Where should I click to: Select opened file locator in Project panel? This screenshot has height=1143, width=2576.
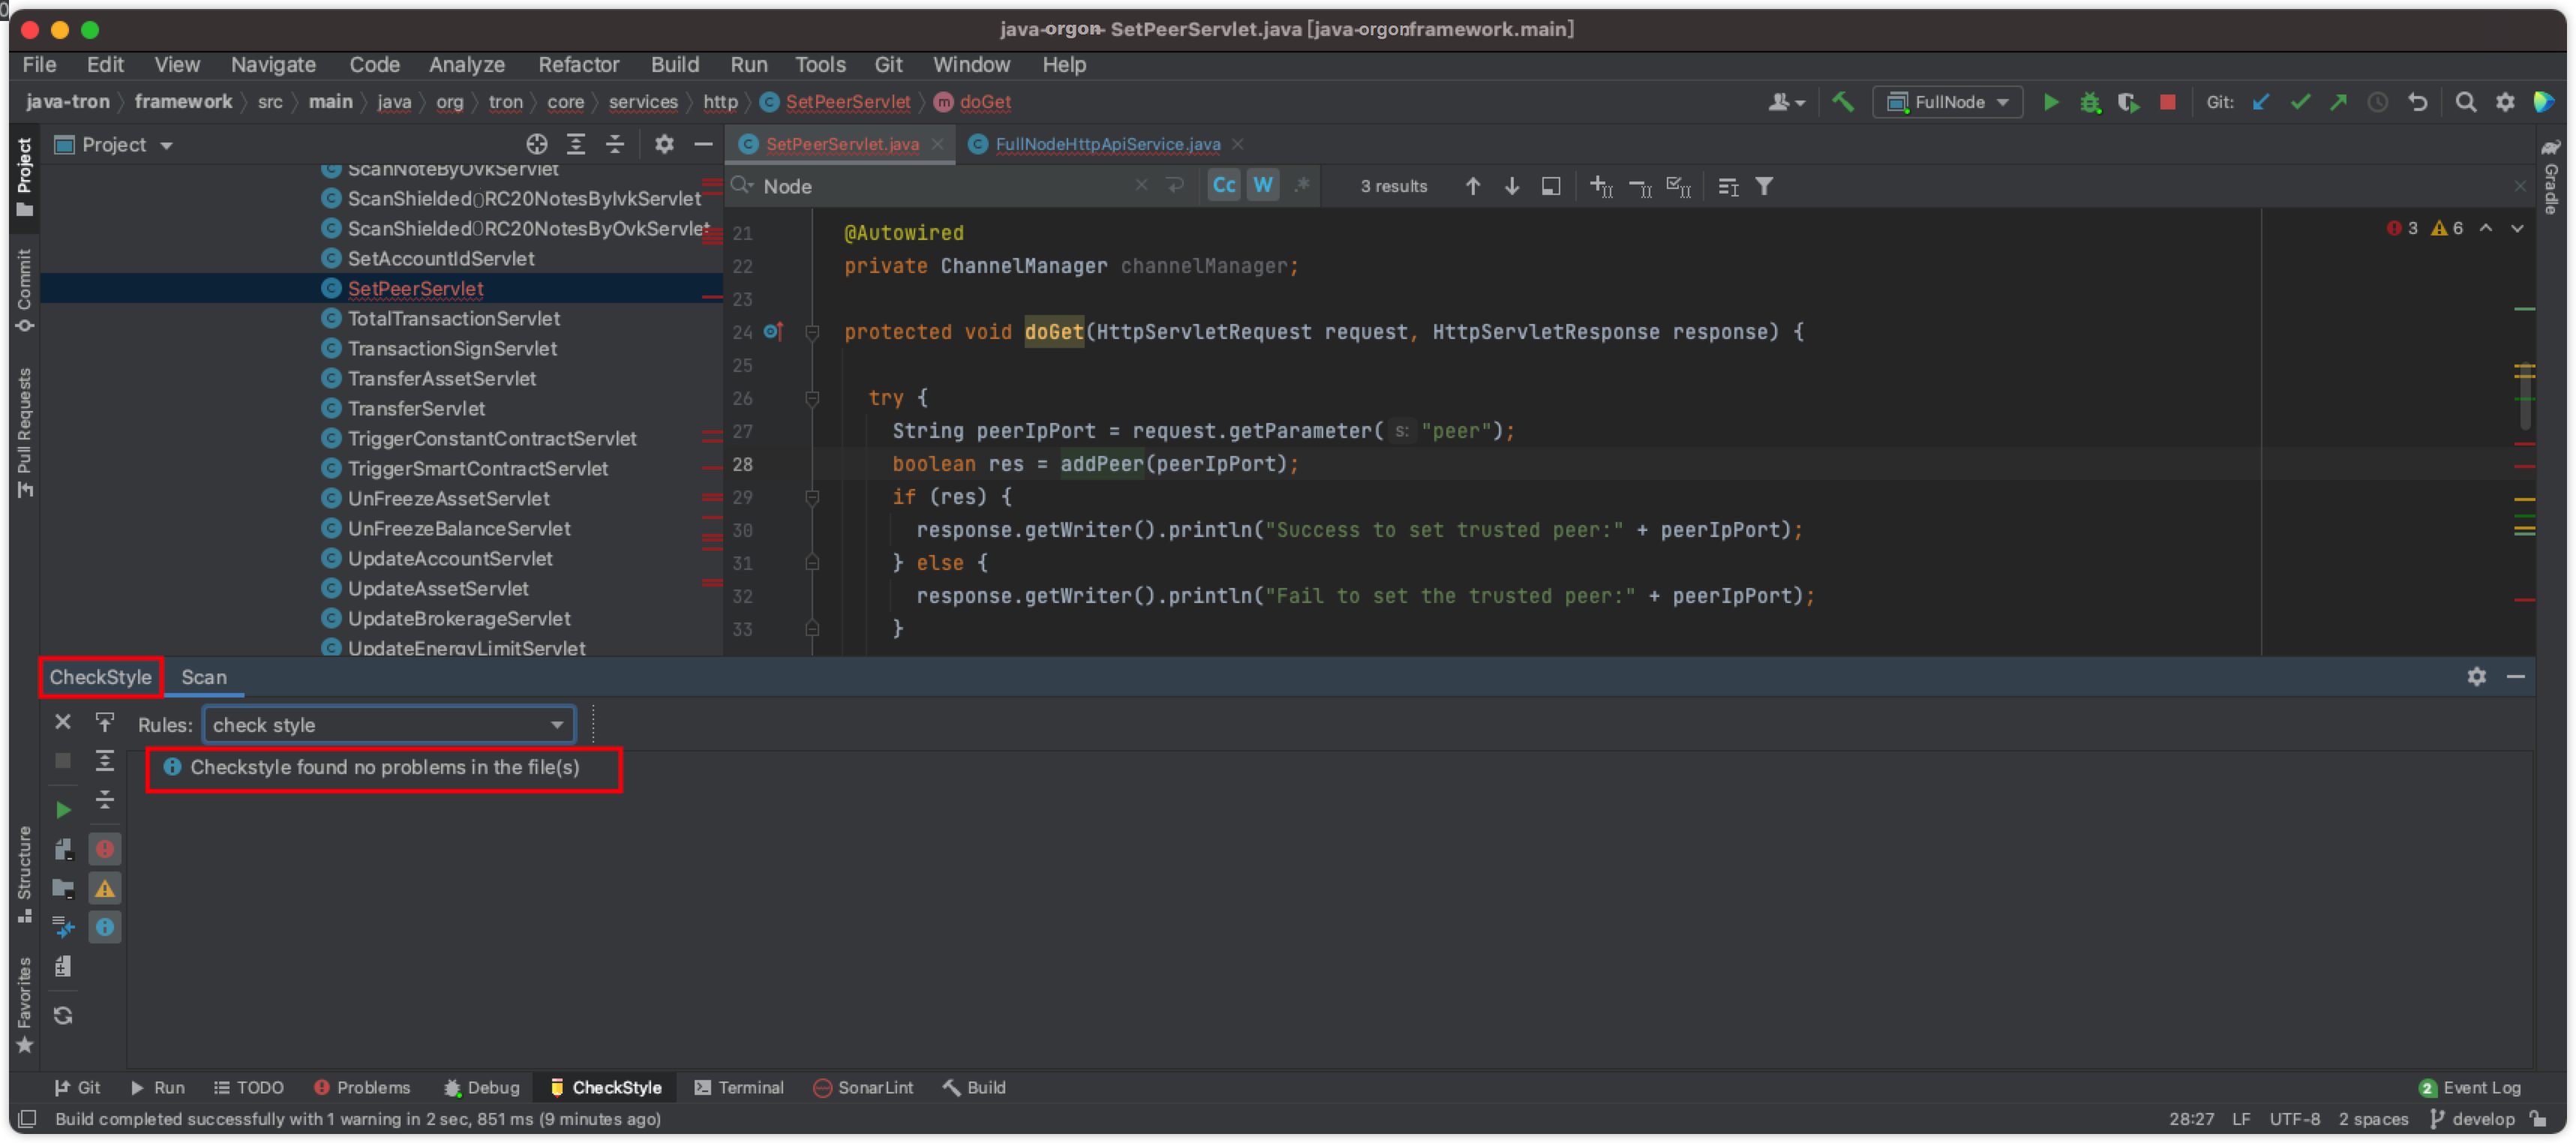(x=537, y=144)
